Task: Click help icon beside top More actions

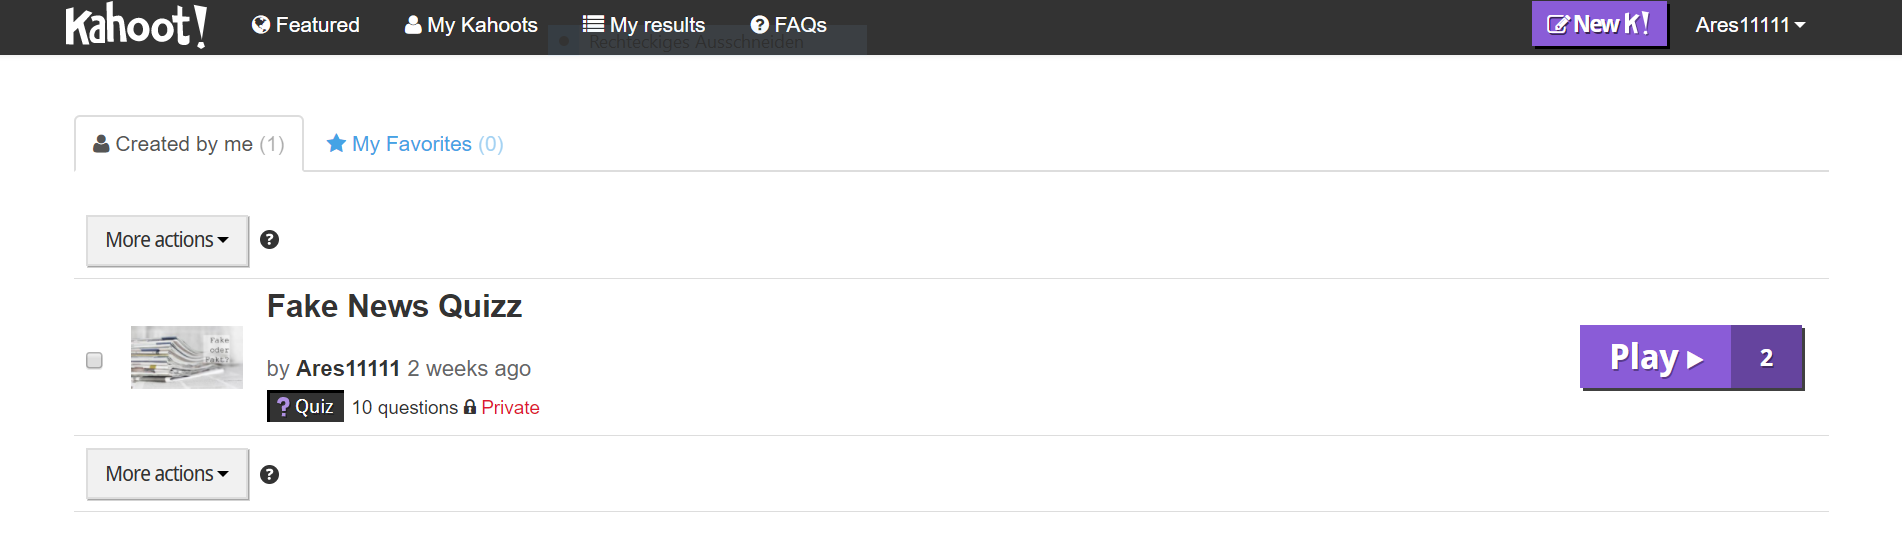Action: click(x=269, y=240)
